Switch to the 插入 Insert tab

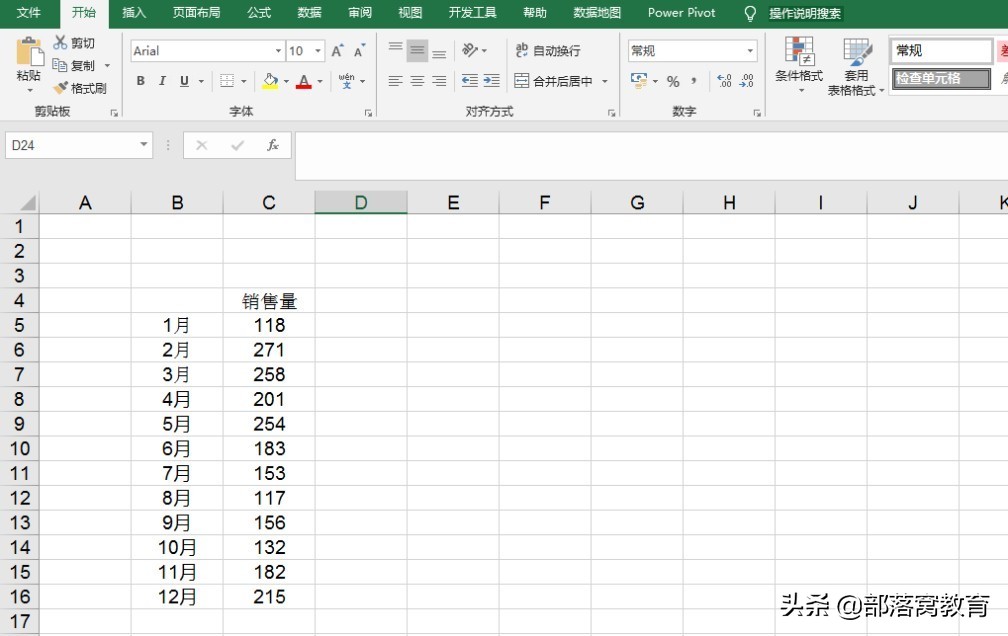point(134,13)
